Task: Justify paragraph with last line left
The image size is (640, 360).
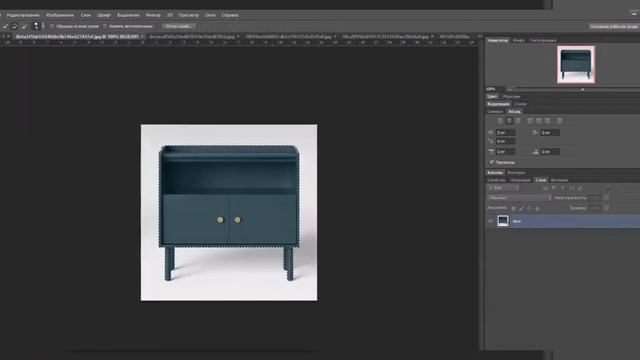Action: pyautogui.click(x=530, y=121)
